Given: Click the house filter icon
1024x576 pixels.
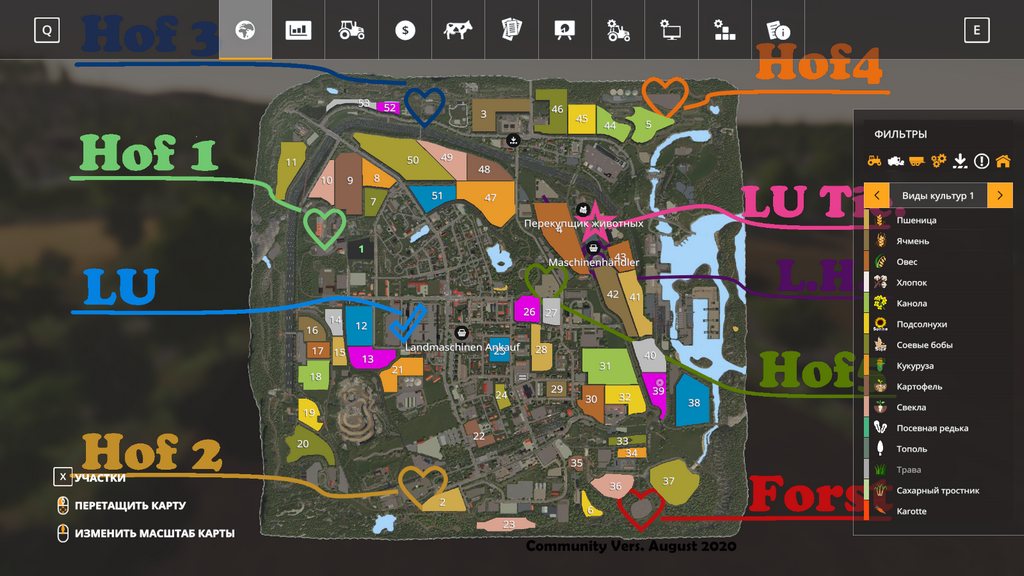Looking at the screenshot, I should 1002,161.
